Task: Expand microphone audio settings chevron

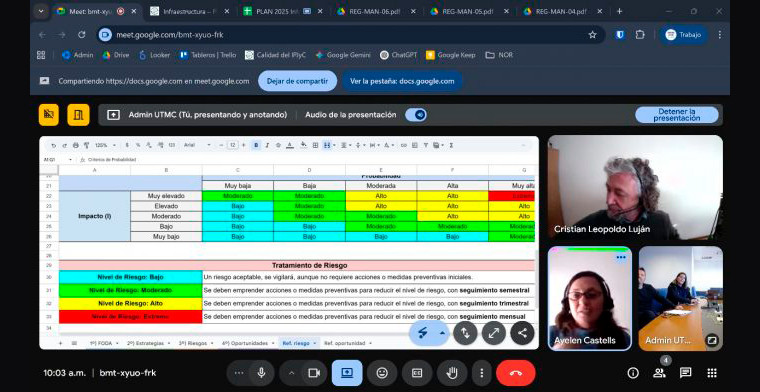Action: (x=238, y=373)
